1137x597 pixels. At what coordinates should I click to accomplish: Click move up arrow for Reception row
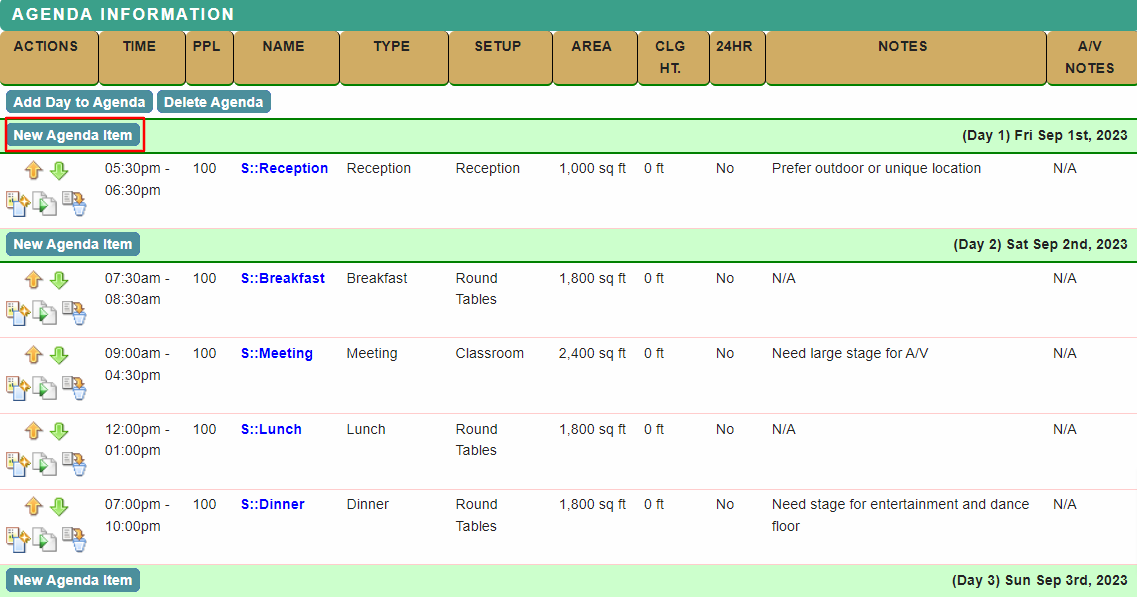point(34,171)
